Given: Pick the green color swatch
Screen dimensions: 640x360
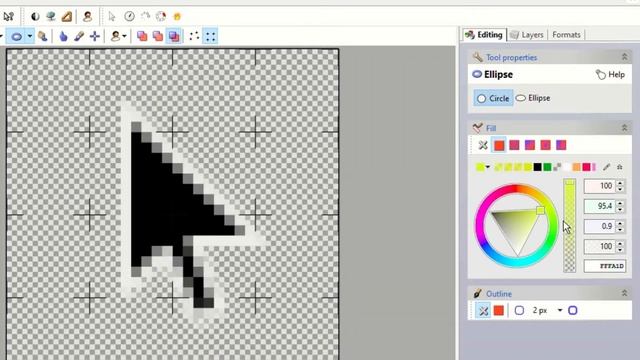Looking at the screenshot, I should click(547, 167).
